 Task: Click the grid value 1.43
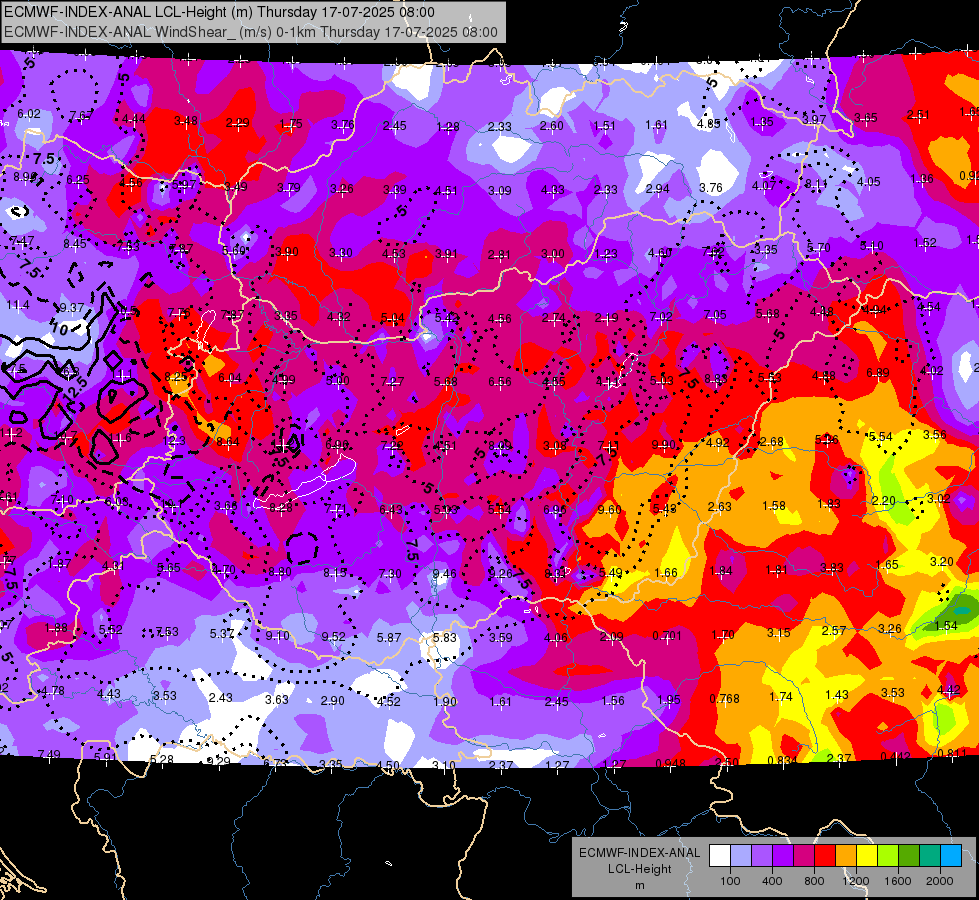(837, 695)
